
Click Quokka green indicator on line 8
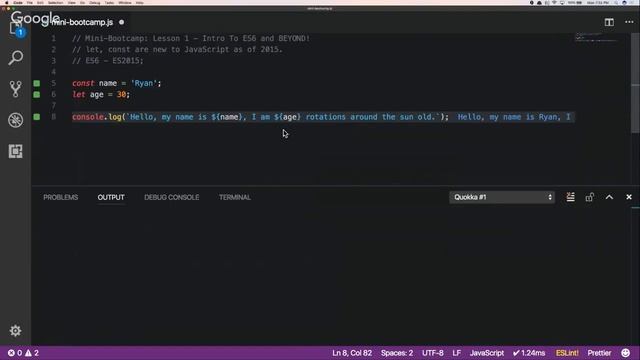click(37, 117)
